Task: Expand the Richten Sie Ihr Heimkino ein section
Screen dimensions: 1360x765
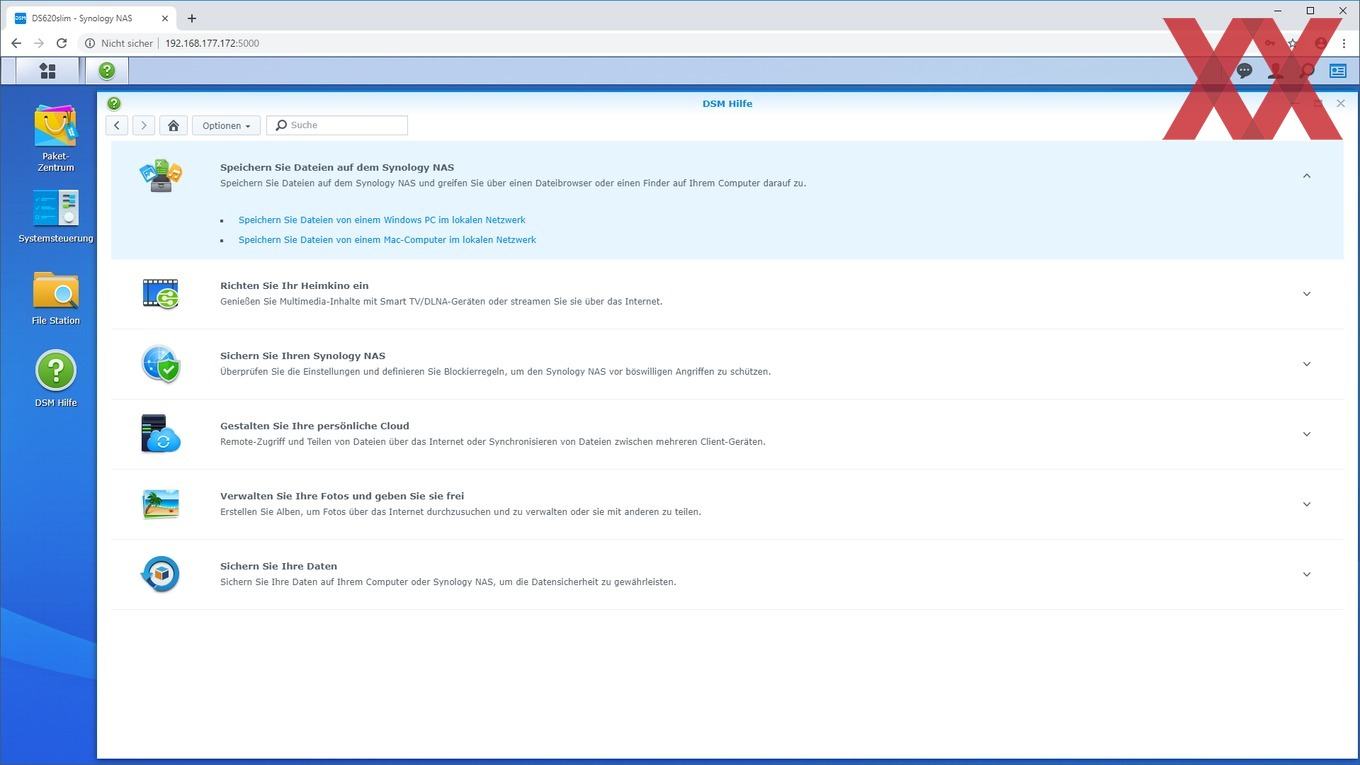Action: pos(1306,294)
